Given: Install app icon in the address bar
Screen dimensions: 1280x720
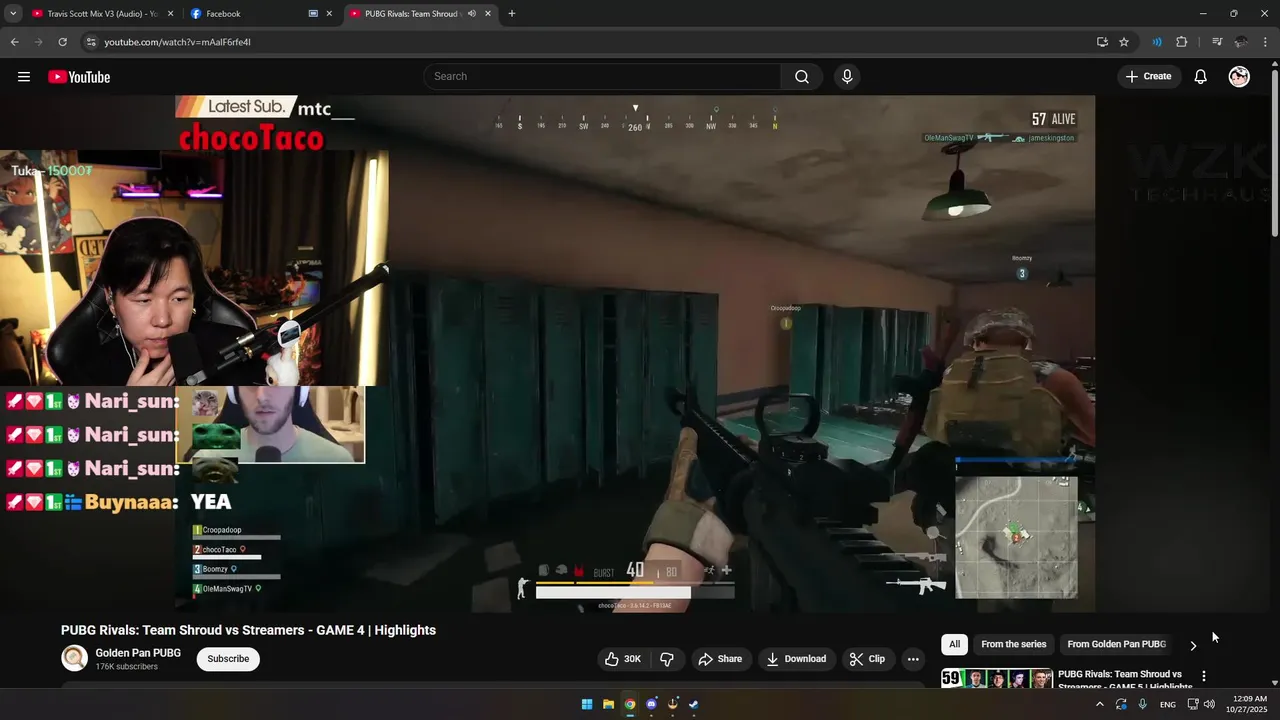Looking at the screenshot, I should click(1102, 42).
